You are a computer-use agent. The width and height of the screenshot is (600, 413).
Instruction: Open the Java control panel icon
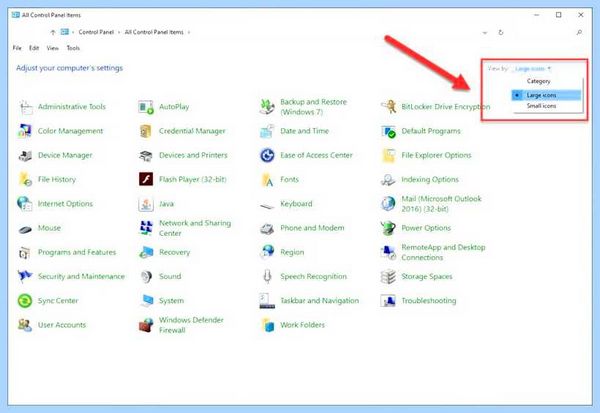pos(146,204)
